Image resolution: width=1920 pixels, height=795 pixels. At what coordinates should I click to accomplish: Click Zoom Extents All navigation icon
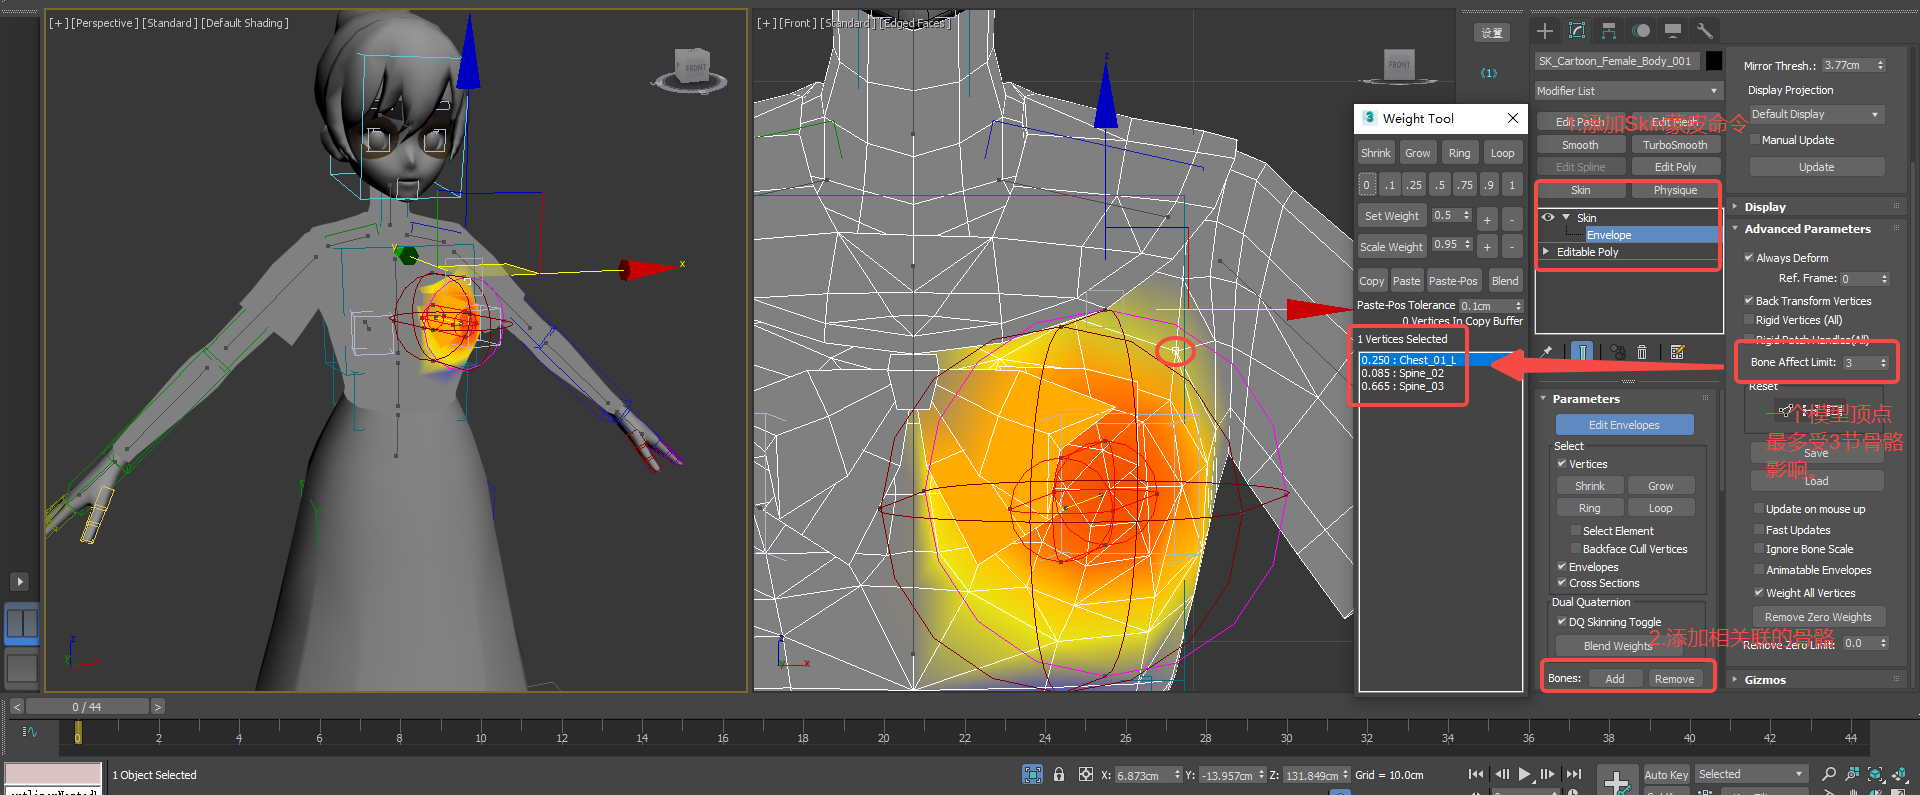[x=1899, y=774]
